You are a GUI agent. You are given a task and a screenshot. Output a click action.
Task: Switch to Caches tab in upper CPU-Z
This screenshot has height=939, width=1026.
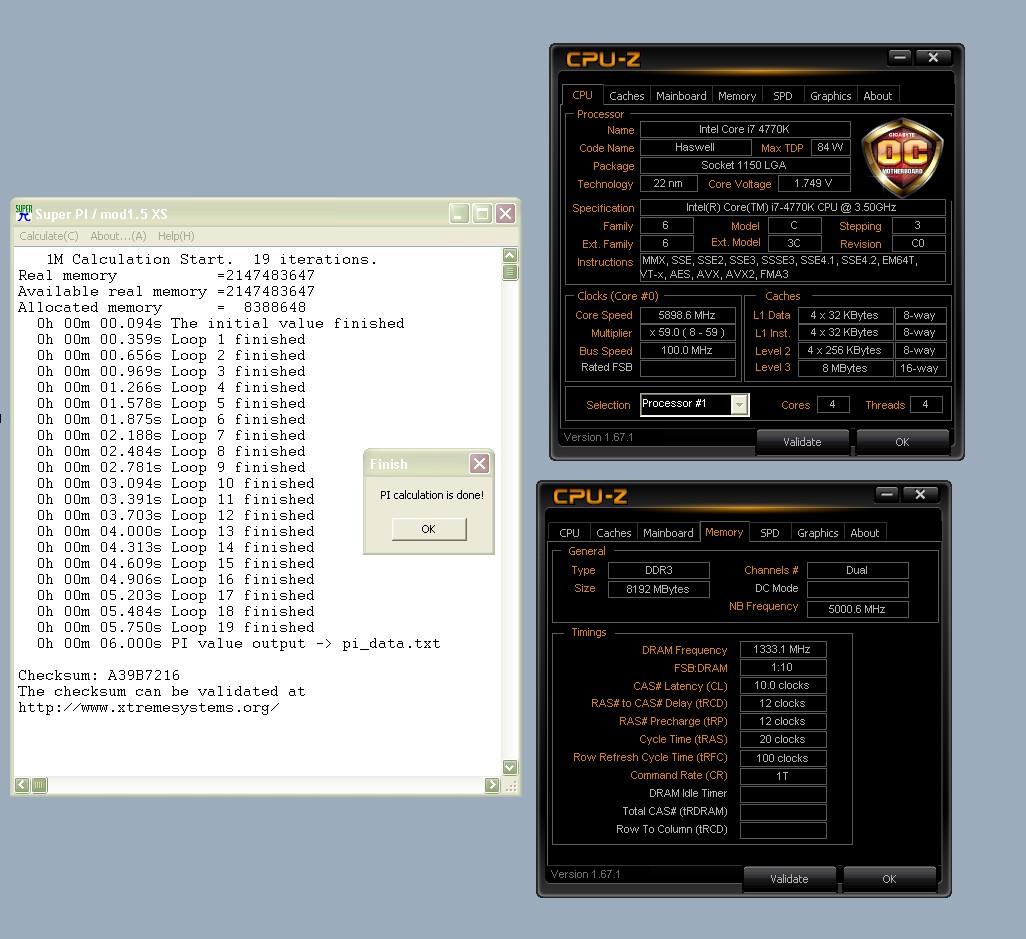coord(627,96)
